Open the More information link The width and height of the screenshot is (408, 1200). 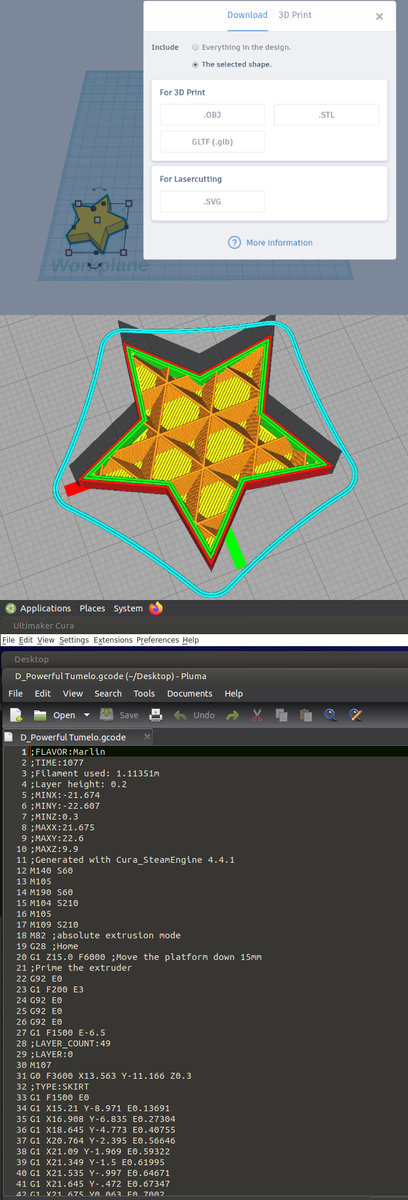[279, 243]
